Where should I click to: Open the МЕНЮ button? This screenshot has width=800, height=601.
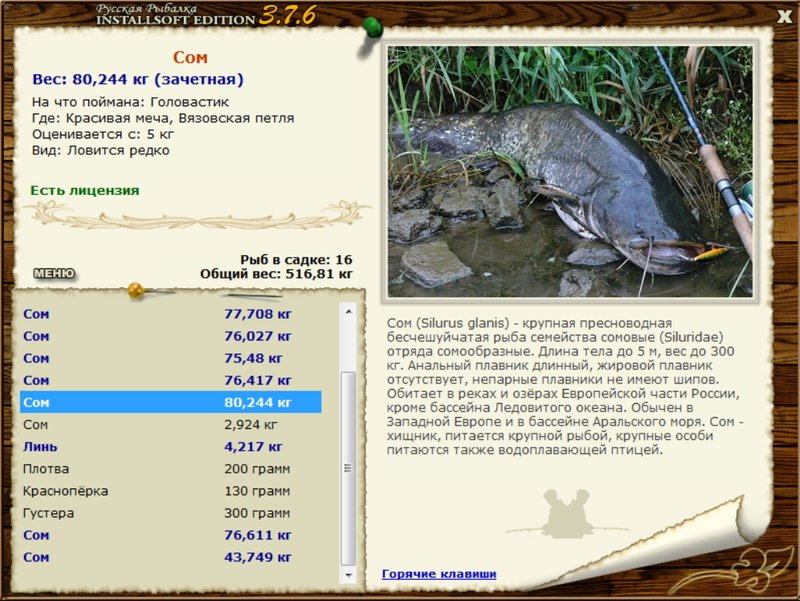[x=54, y=274]
